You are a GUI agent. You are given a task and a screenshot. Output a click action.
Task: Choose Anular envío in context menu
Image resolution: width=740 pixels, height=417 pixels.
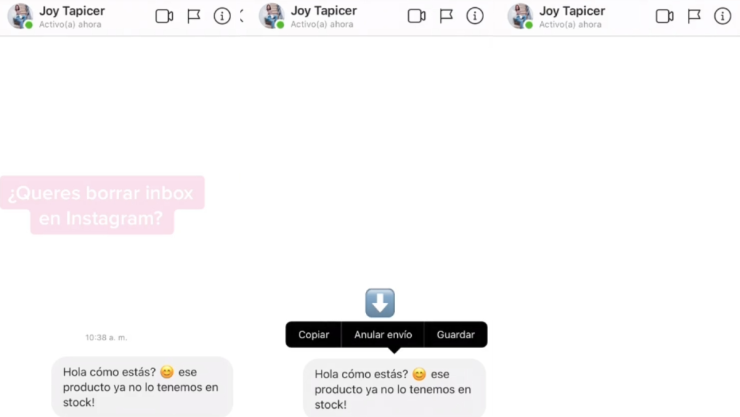click(x=383, y=334)
